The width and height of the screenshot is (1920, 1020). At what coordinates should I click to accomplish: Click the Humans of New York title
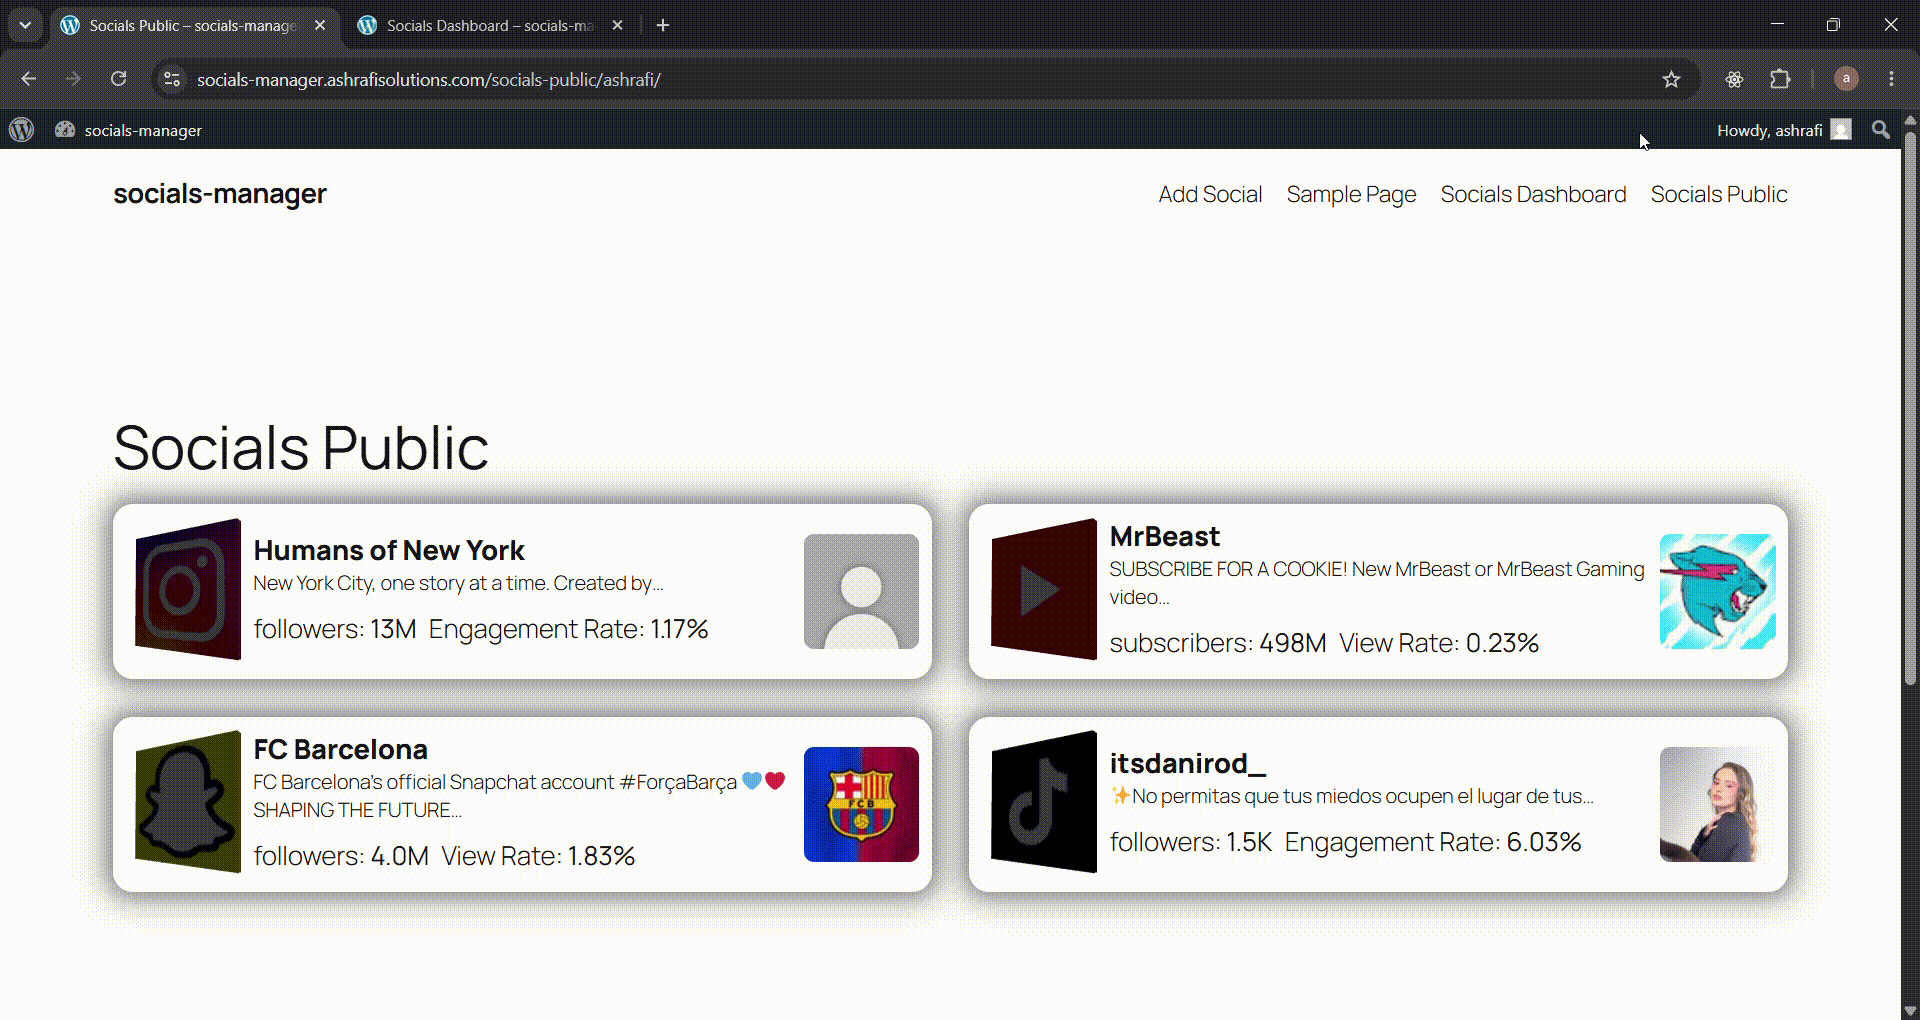(389, 550)
